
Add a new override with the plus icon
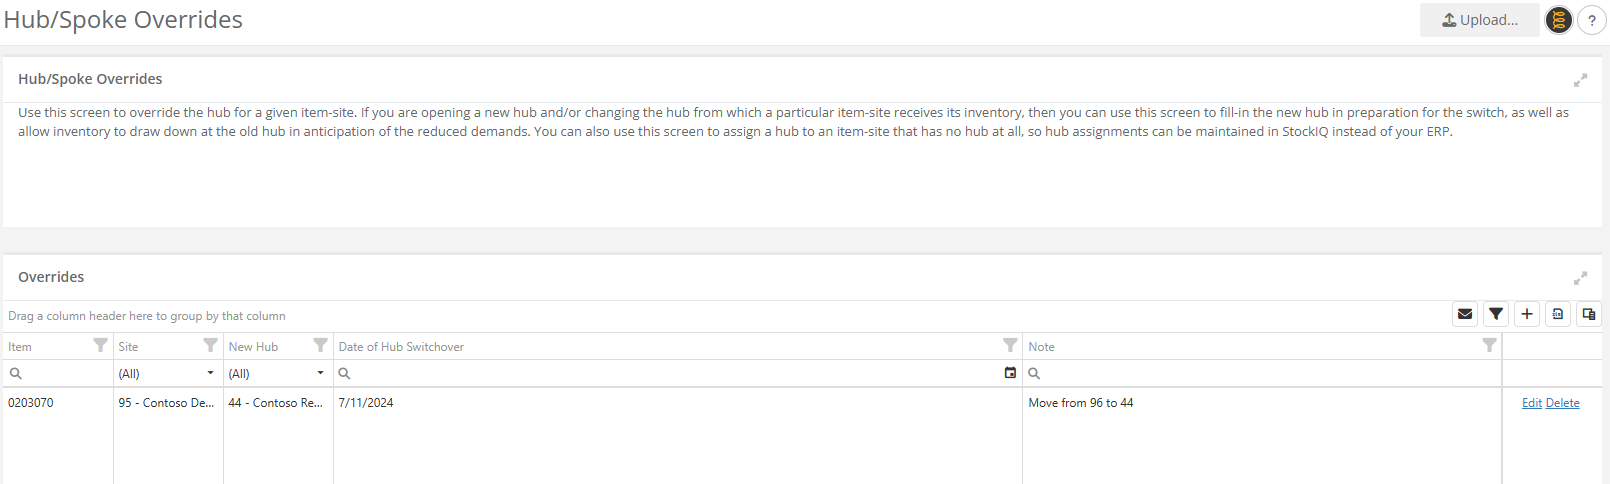[1527, 314]
